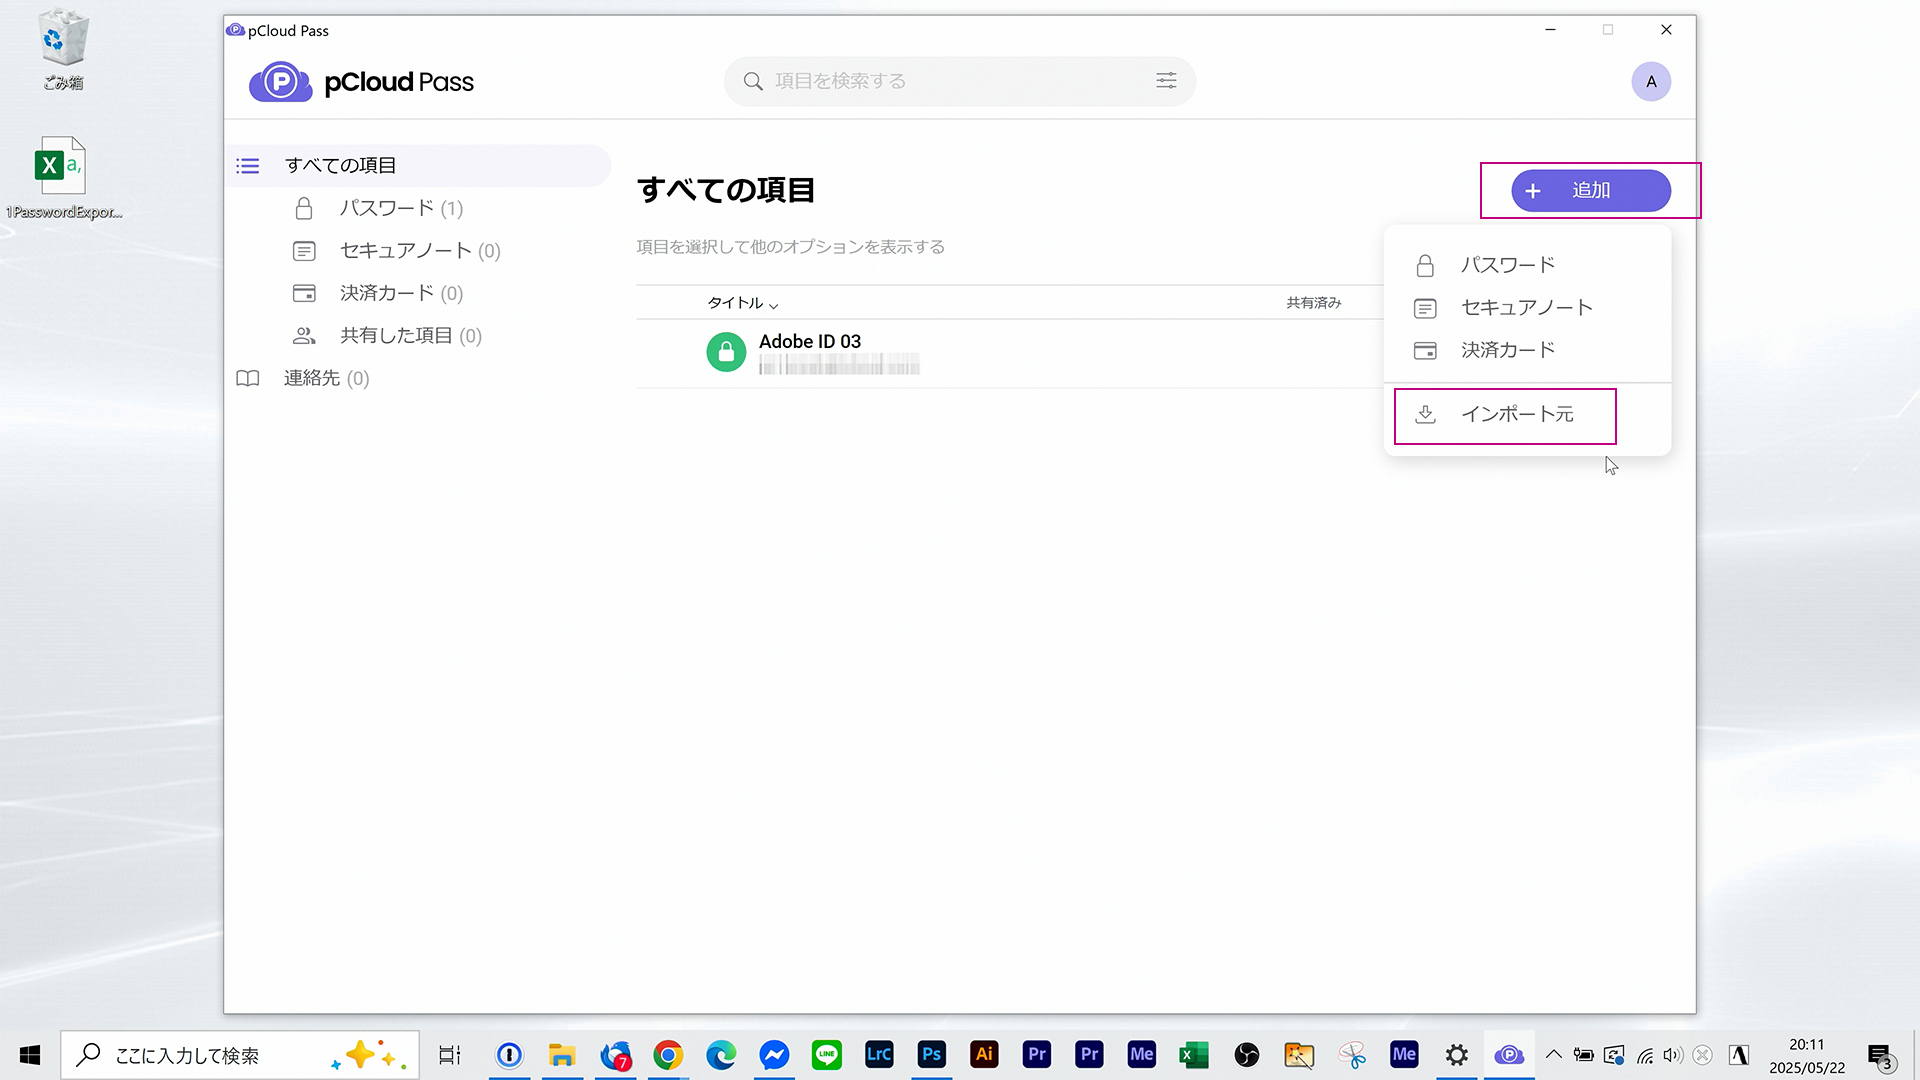Click the search magnifier icon
This screenshot has height=1080, width=1920.
coord(753,81)
